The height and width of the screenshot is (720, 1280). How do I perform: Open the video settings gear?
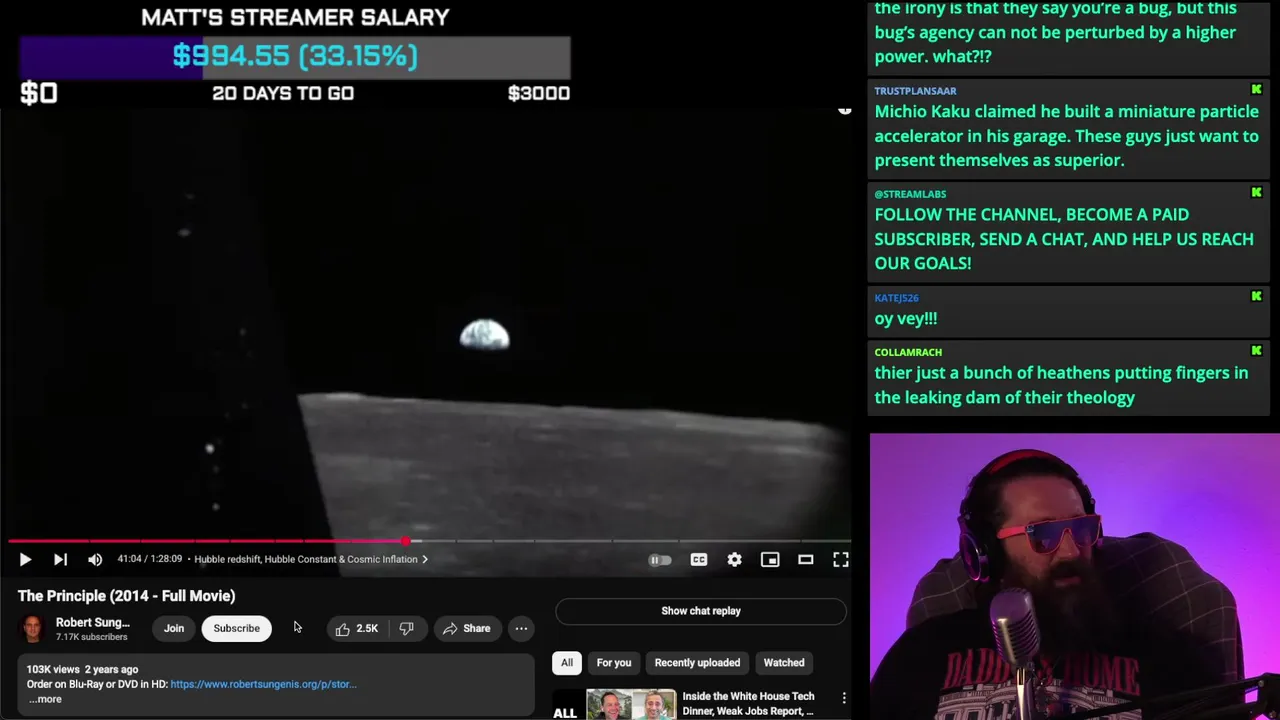[735, 560]
